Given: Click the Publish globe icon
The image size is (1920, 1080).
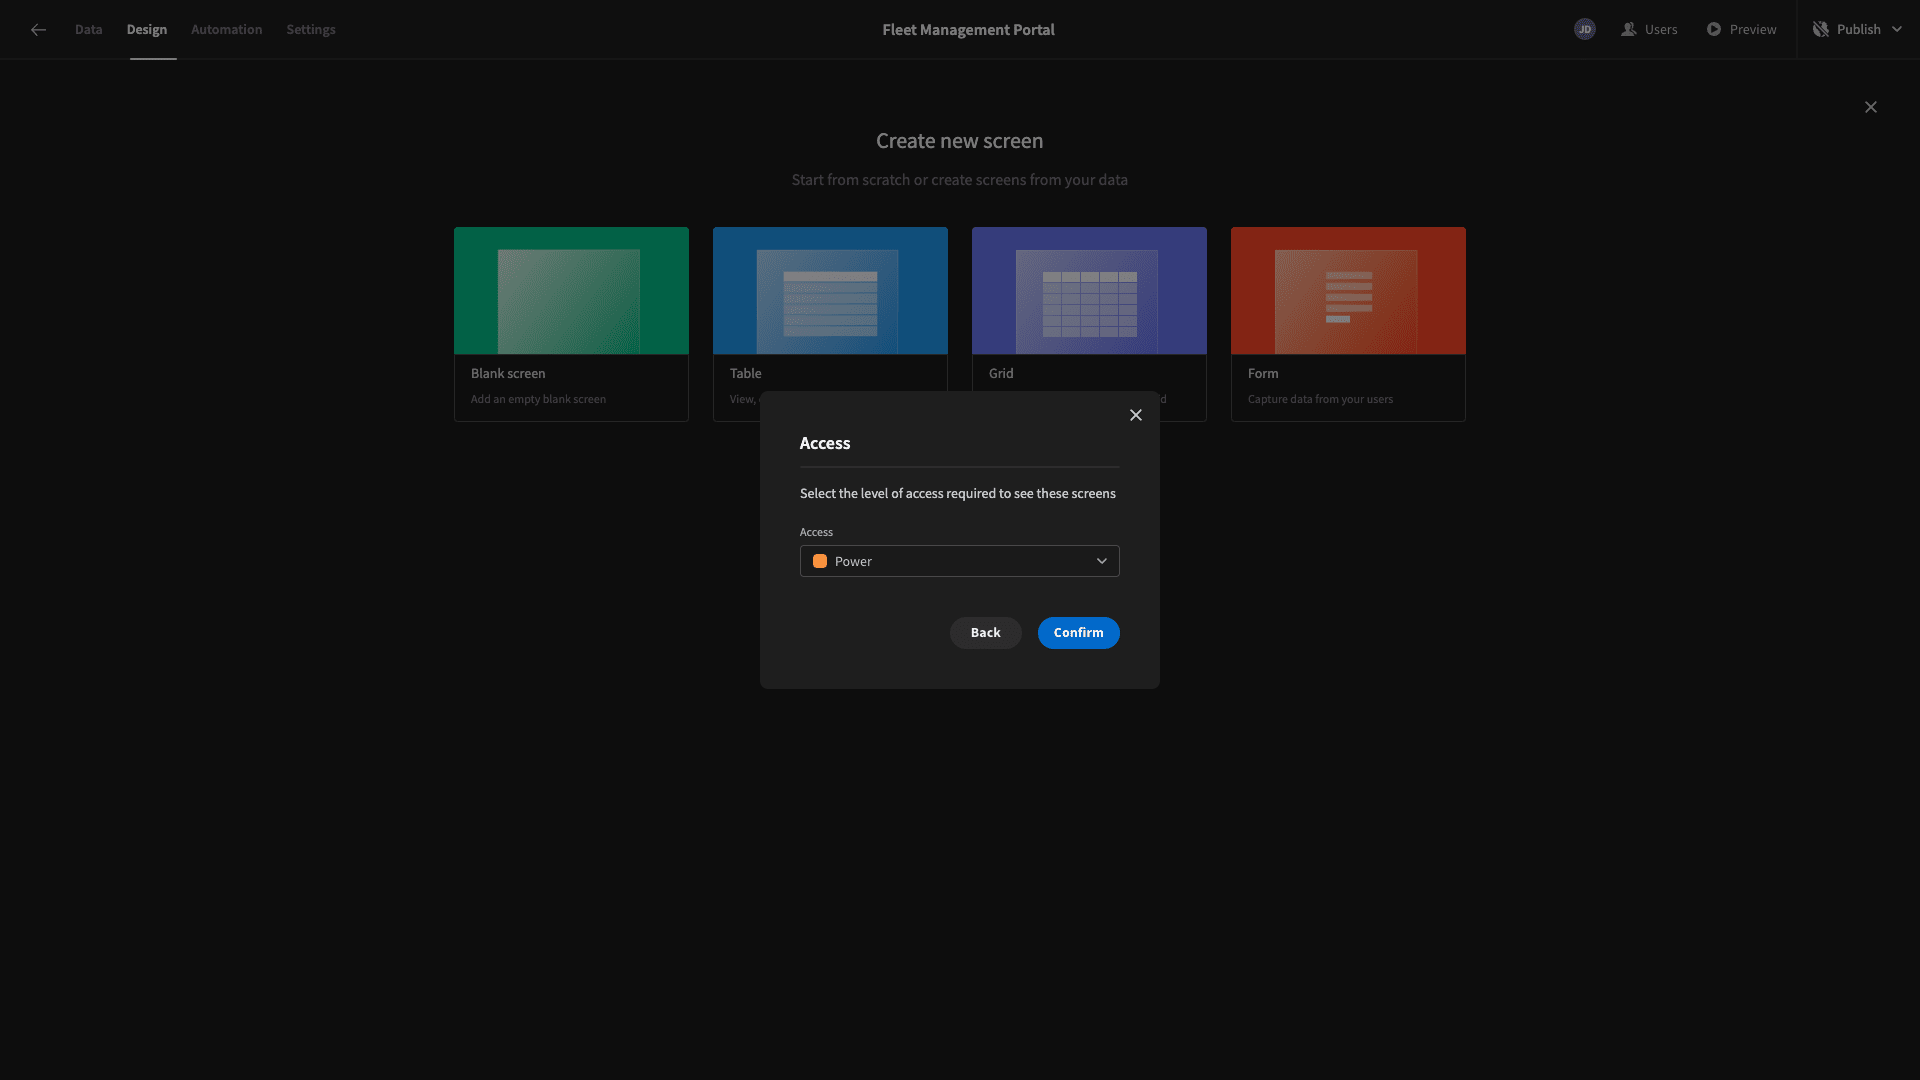Looking at the screenshot, I should (x=1821, y=30).
